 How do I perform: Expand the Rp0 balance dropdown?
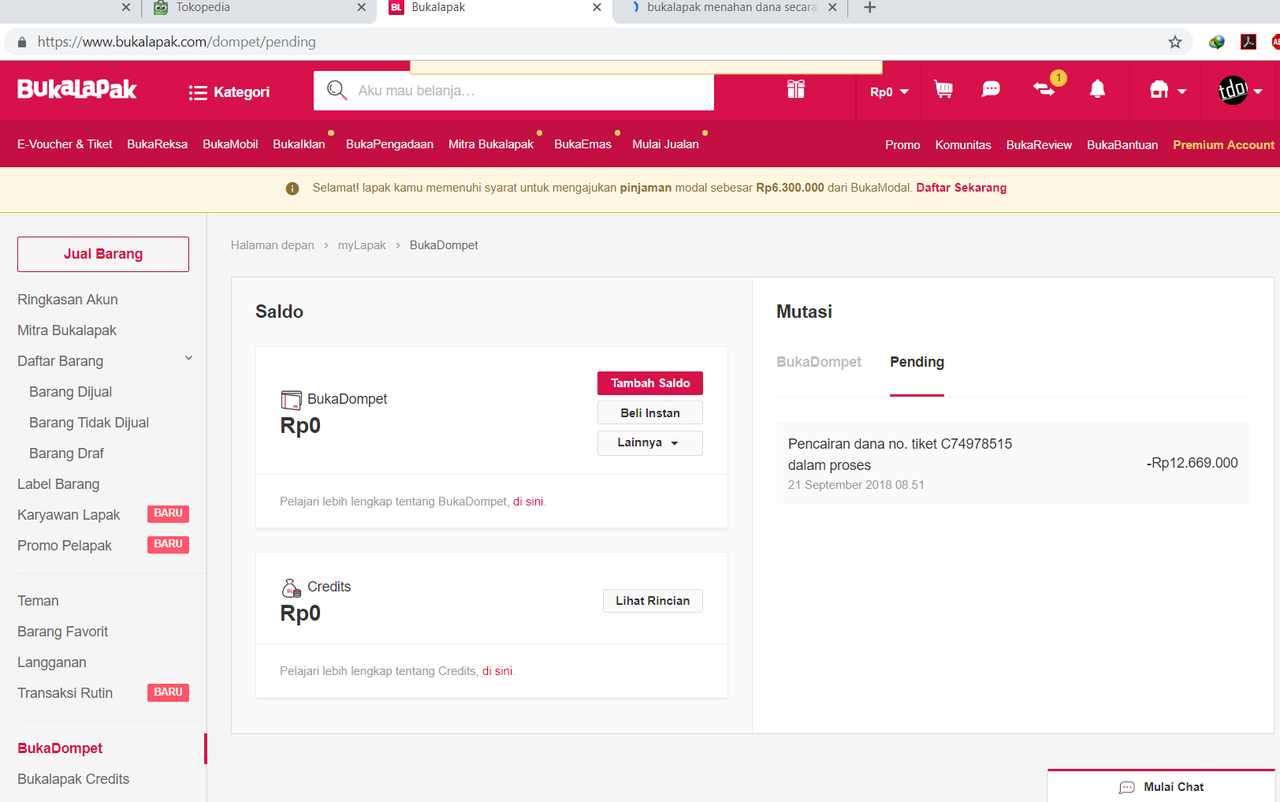pos(889,92)
